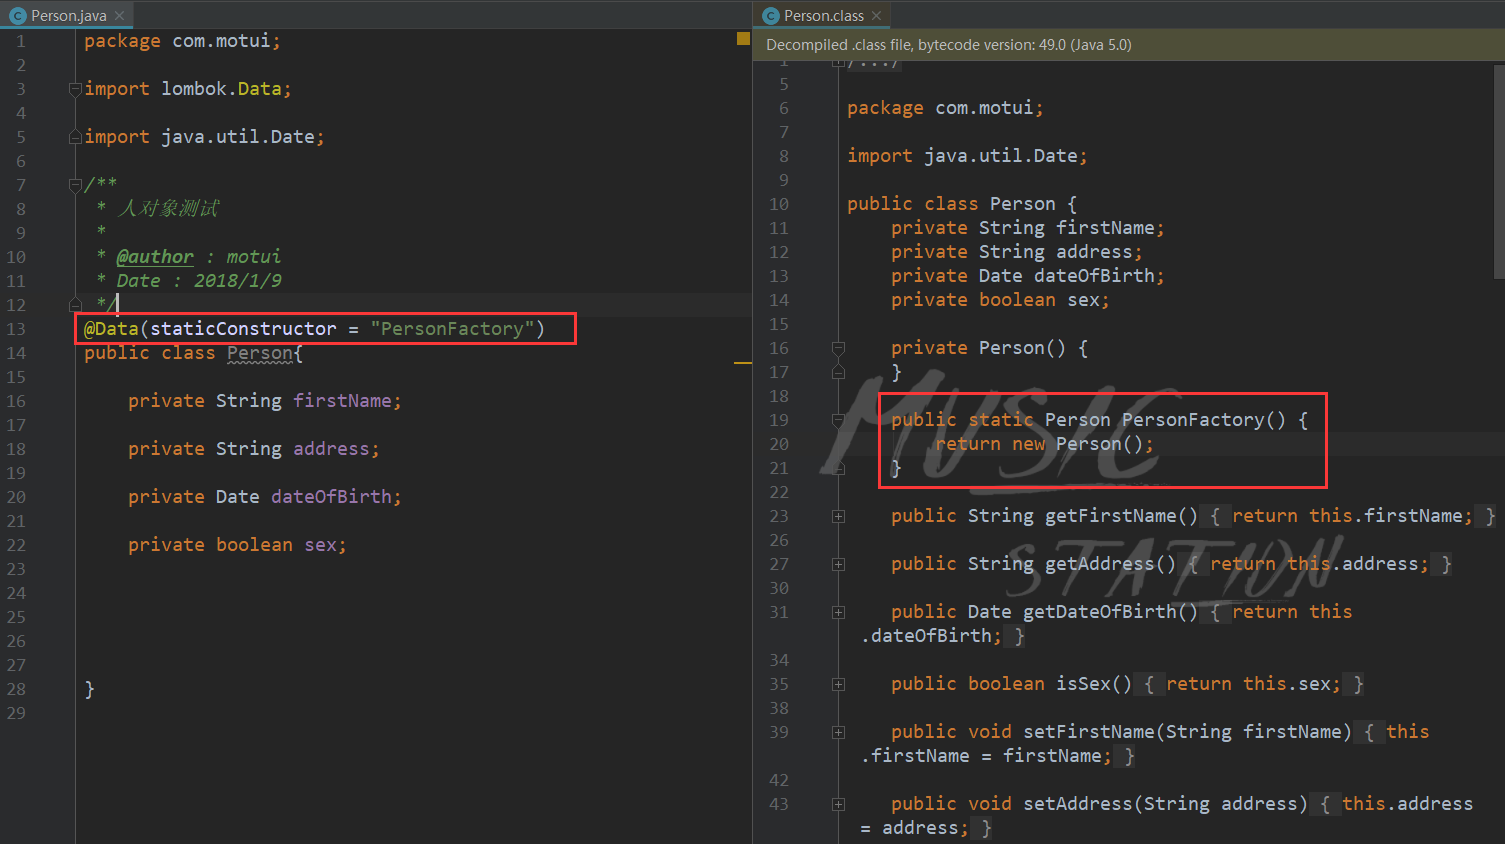Switch to the Person.java tab
Viewport: 1505px width, 844px height.
pos(67,15)
